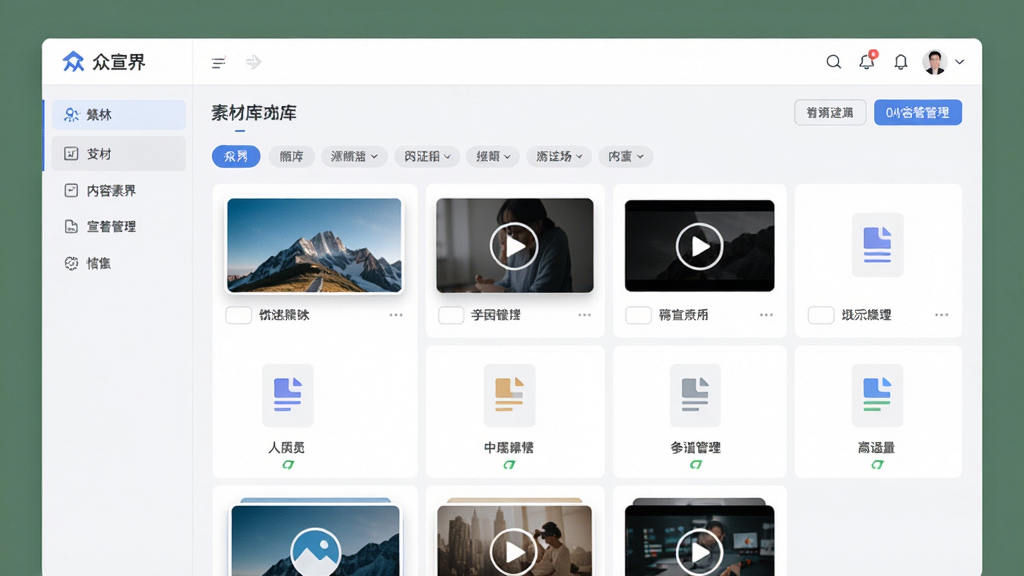Image resolution: width=1024 pixels, height=576 pixels.
Task: Open the second chevron dropdown chip in the filter row
Action: (x=427, y=157)
